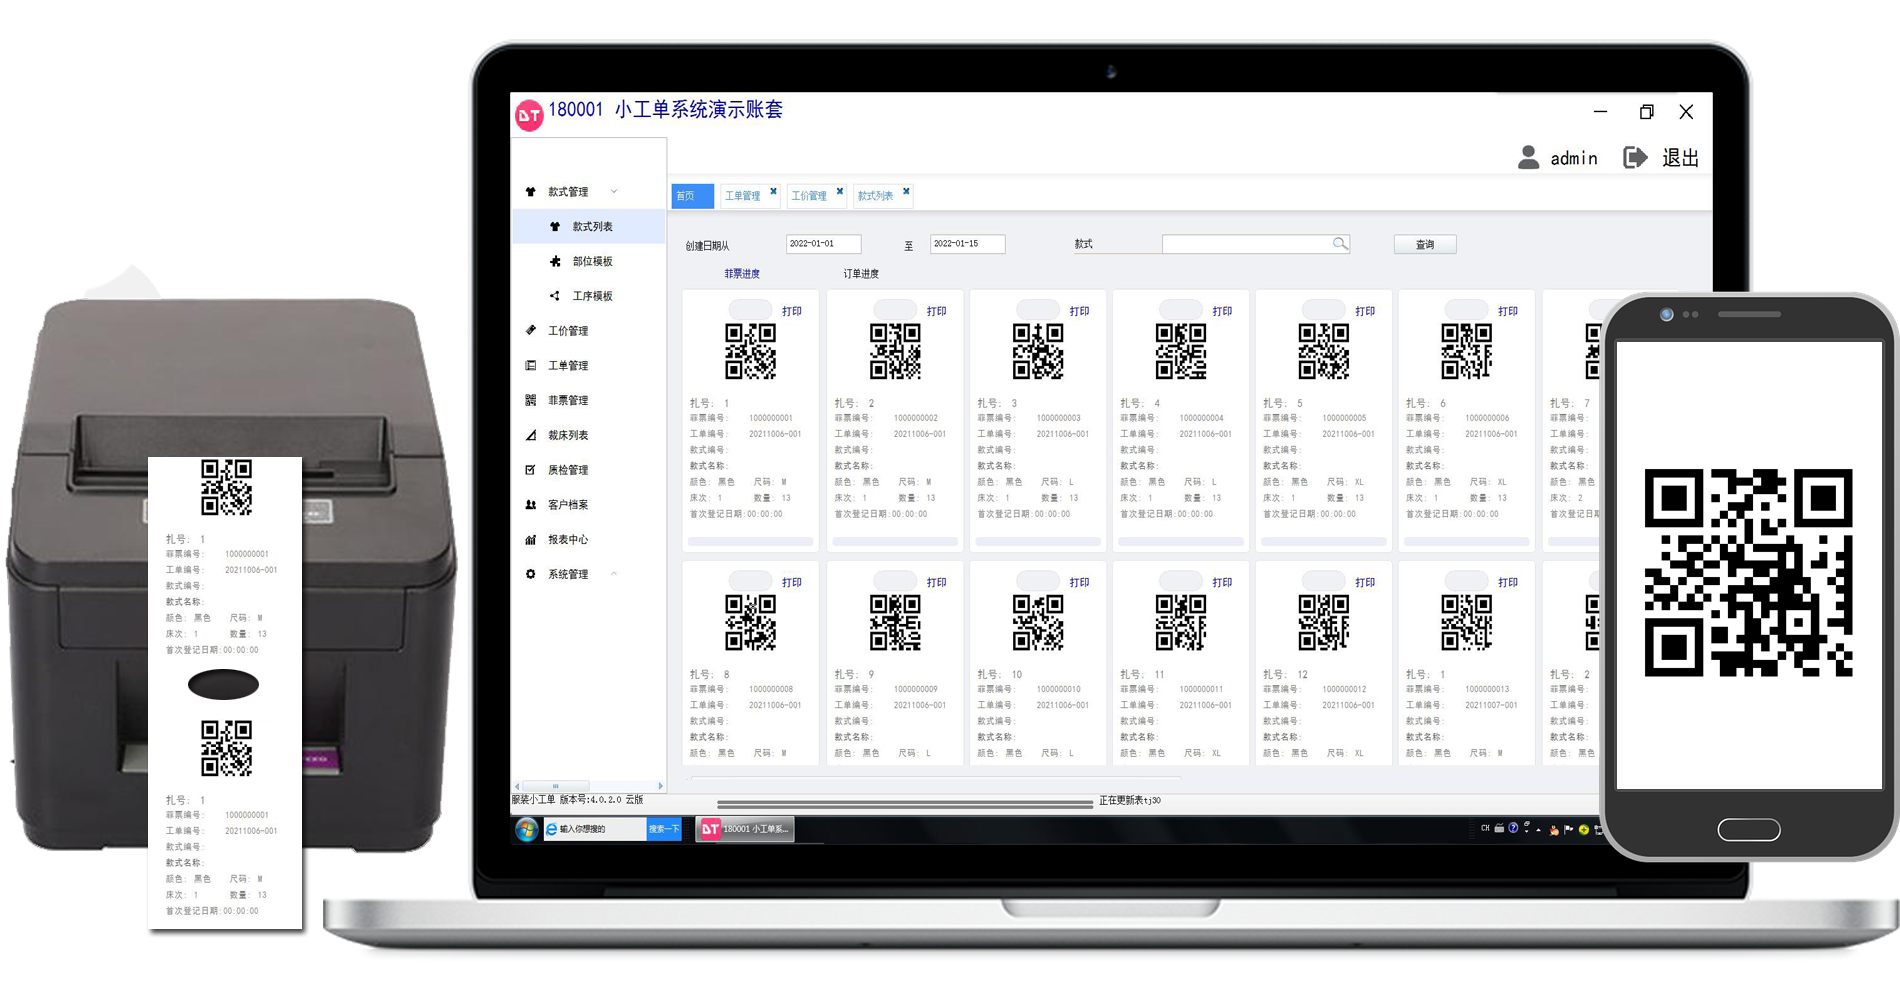Close the 工价管理 tab
The width and height of the screenshot is (1900, 1000).
point(840,191)
